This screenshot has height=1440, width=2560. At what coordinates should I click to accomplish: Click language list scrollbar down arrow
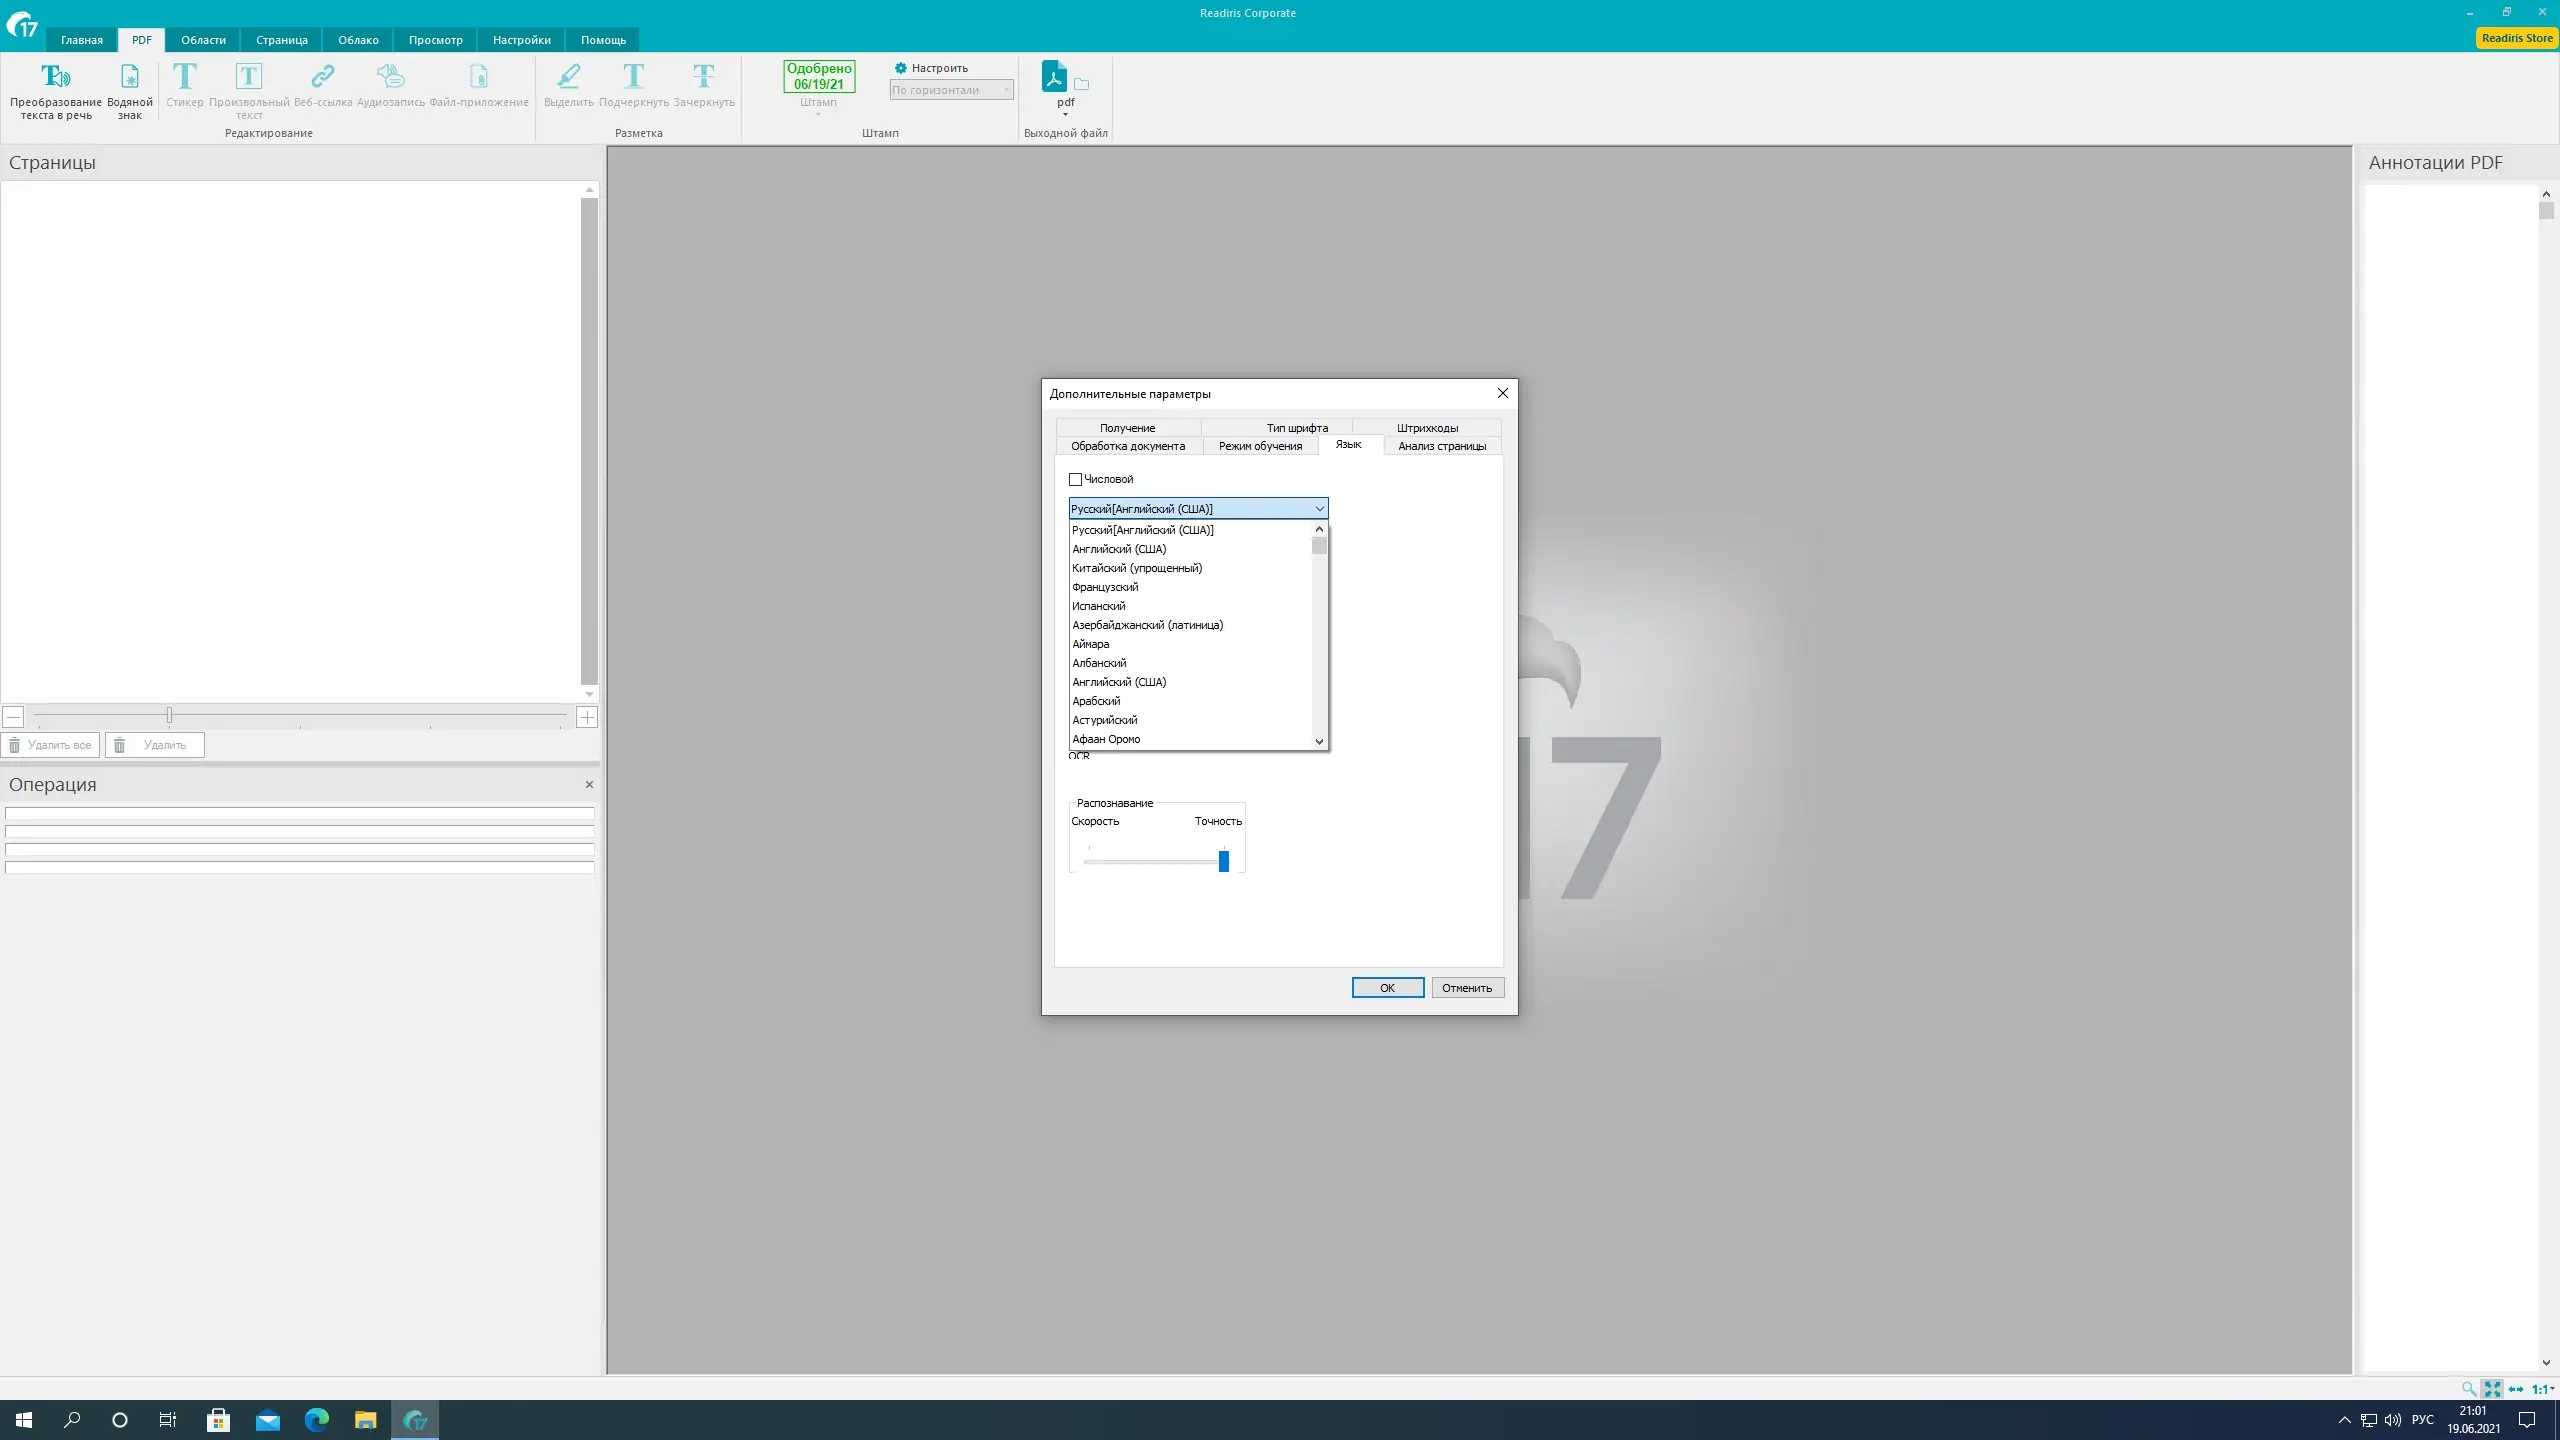tap(1319, 741)
